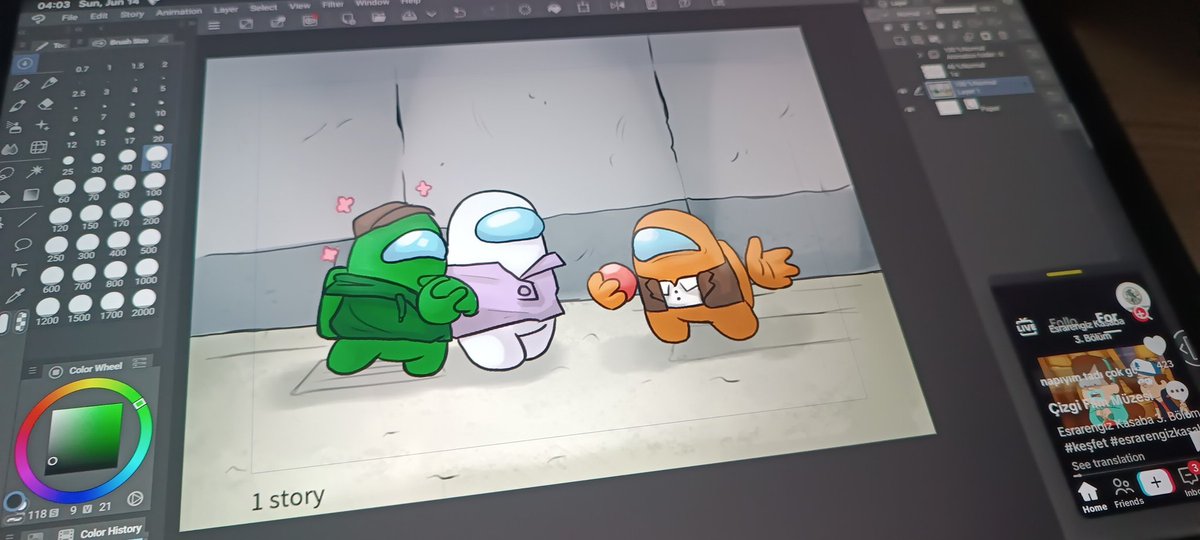Click the '1 story' page label

[x=288, y=497]
